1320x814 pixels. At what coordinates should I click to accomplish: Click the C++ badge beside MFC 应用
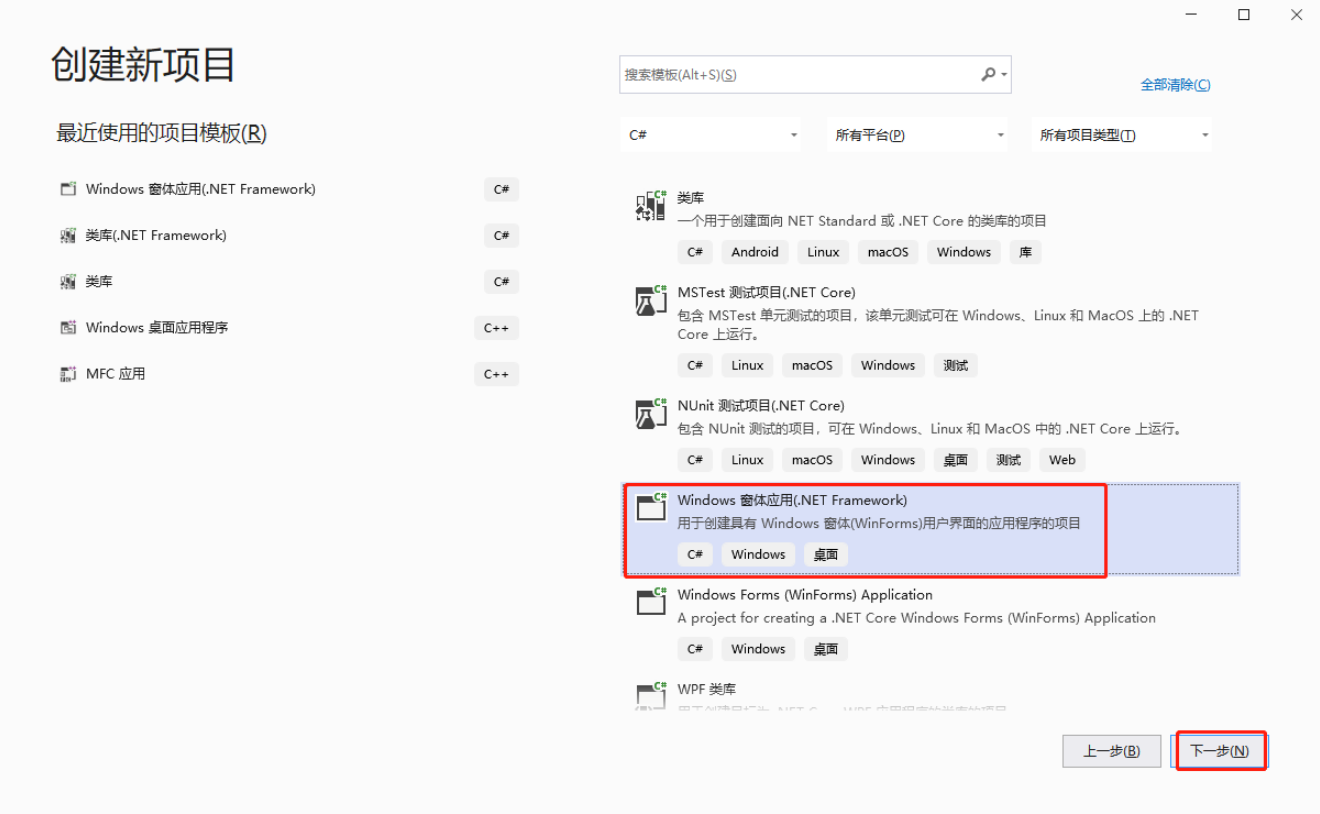click(x=496, y=374)
